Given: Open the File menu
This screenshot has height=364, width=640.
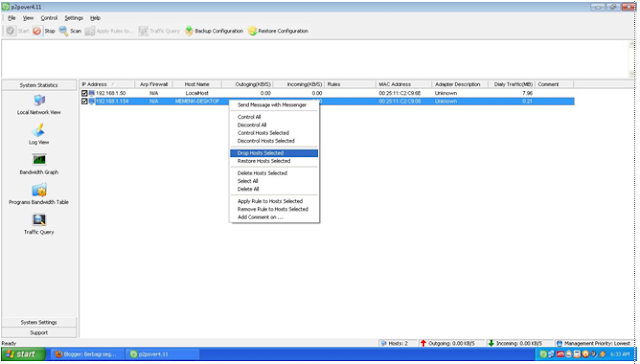Looking at the screenshot, I should coord(11,18).
